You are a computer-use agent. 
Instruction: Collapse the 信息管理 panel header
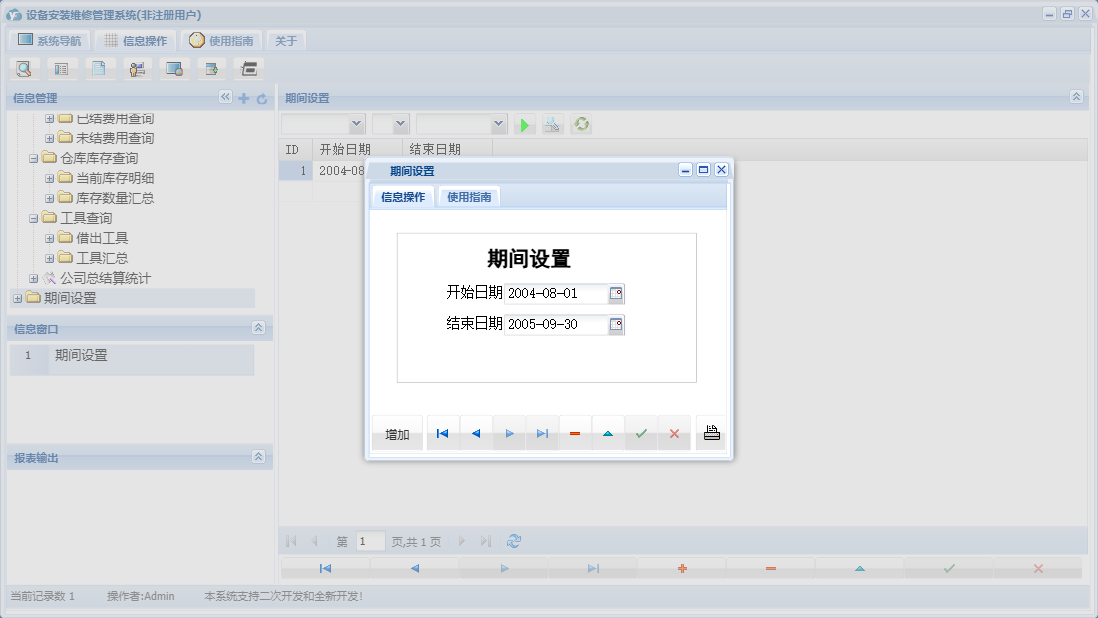coord(225,97)
